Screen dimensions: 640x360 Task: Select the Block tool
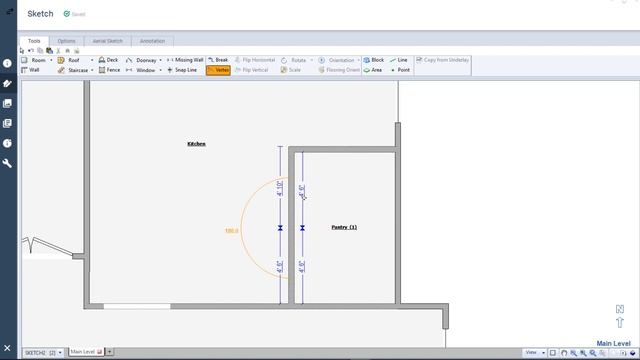tap(373, 60)
